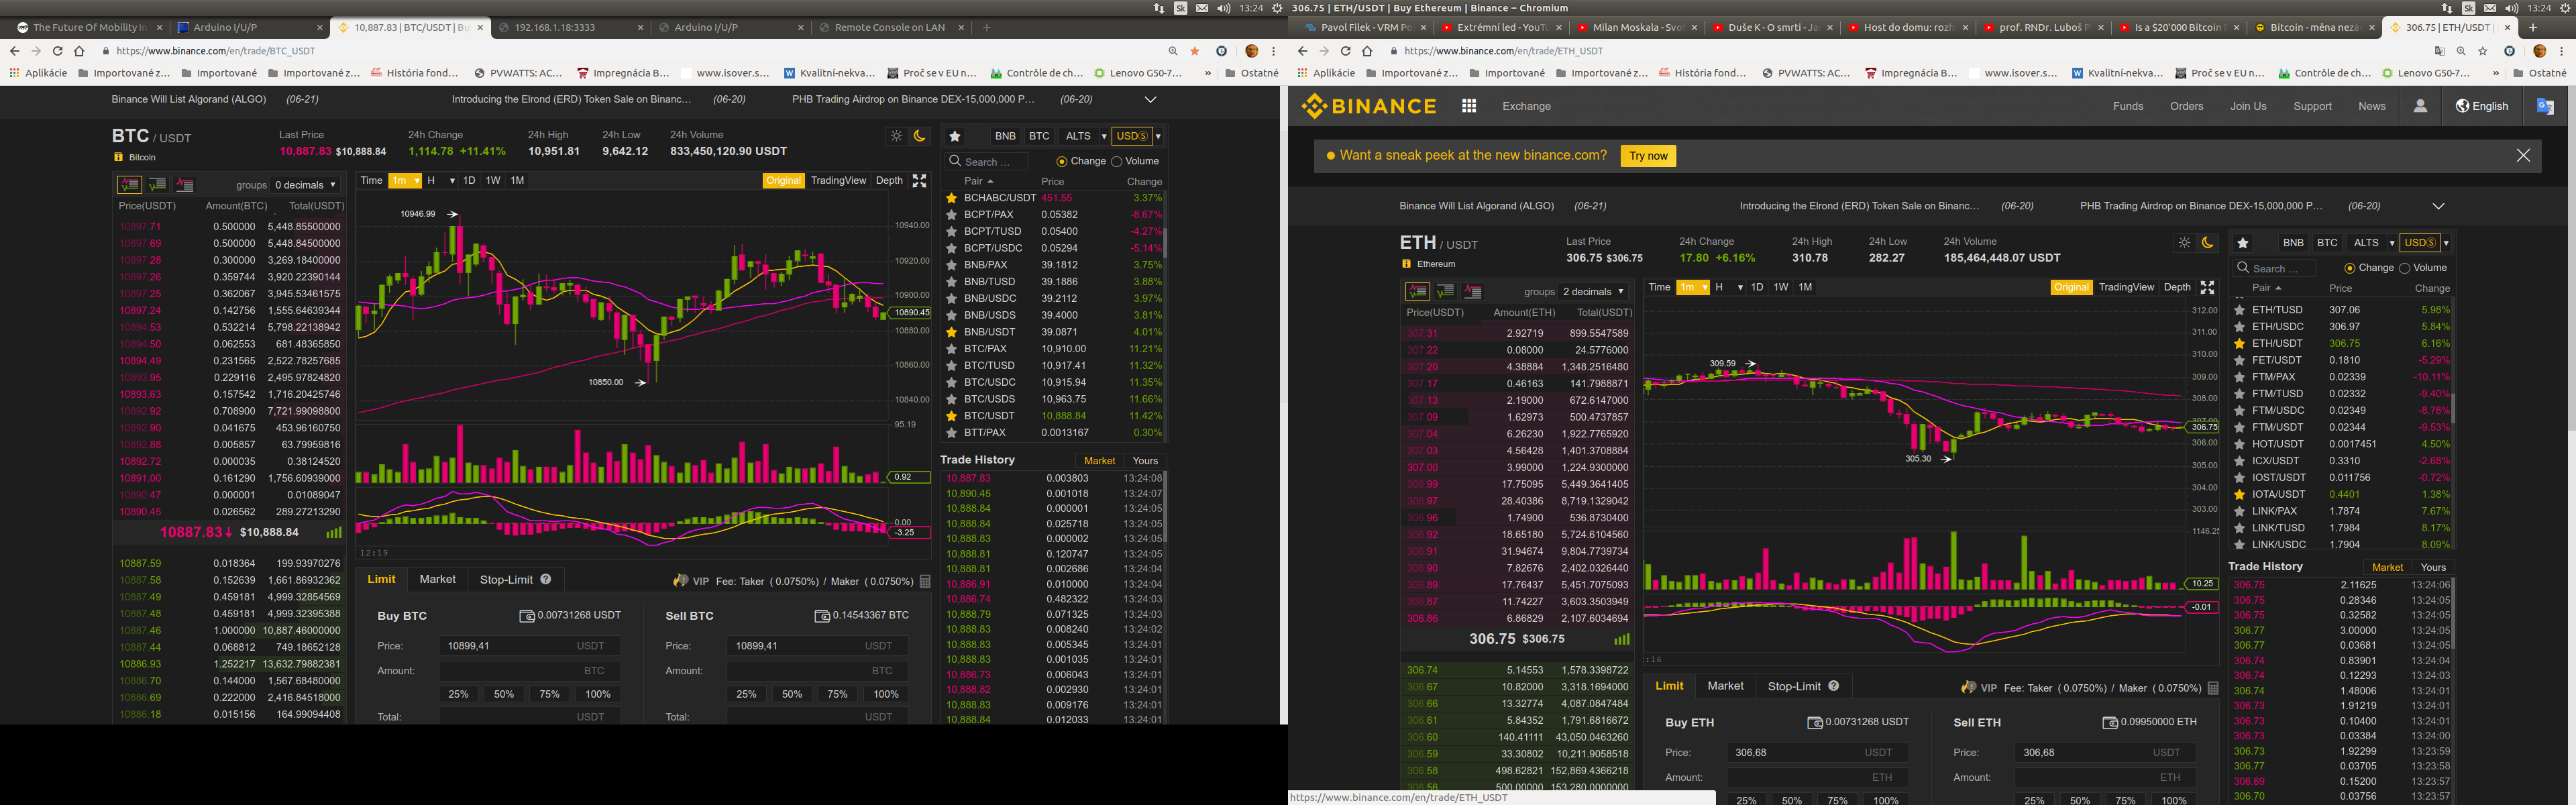Select Change radio button in BTC market list
Viewport: 2576px width, 805px height.
tap(1062, 161)
